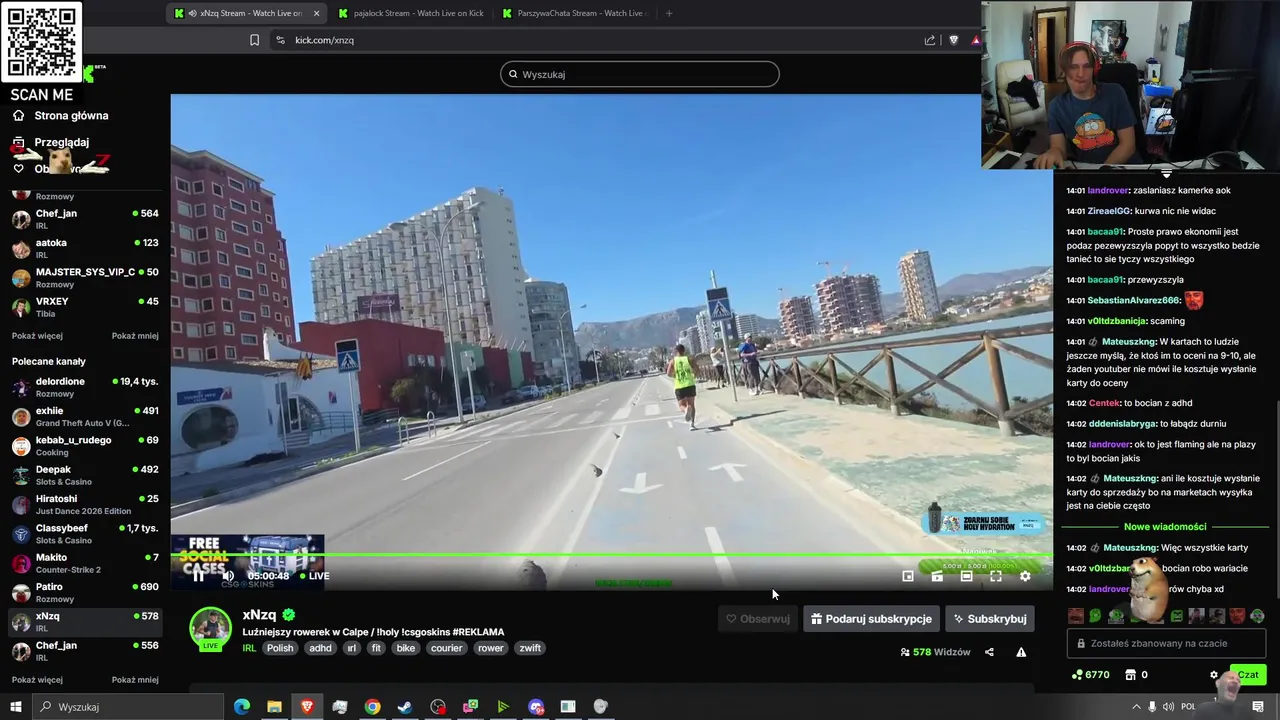
Task: Open Hiratoshi Just Dance channel
Action: [84, 504]
